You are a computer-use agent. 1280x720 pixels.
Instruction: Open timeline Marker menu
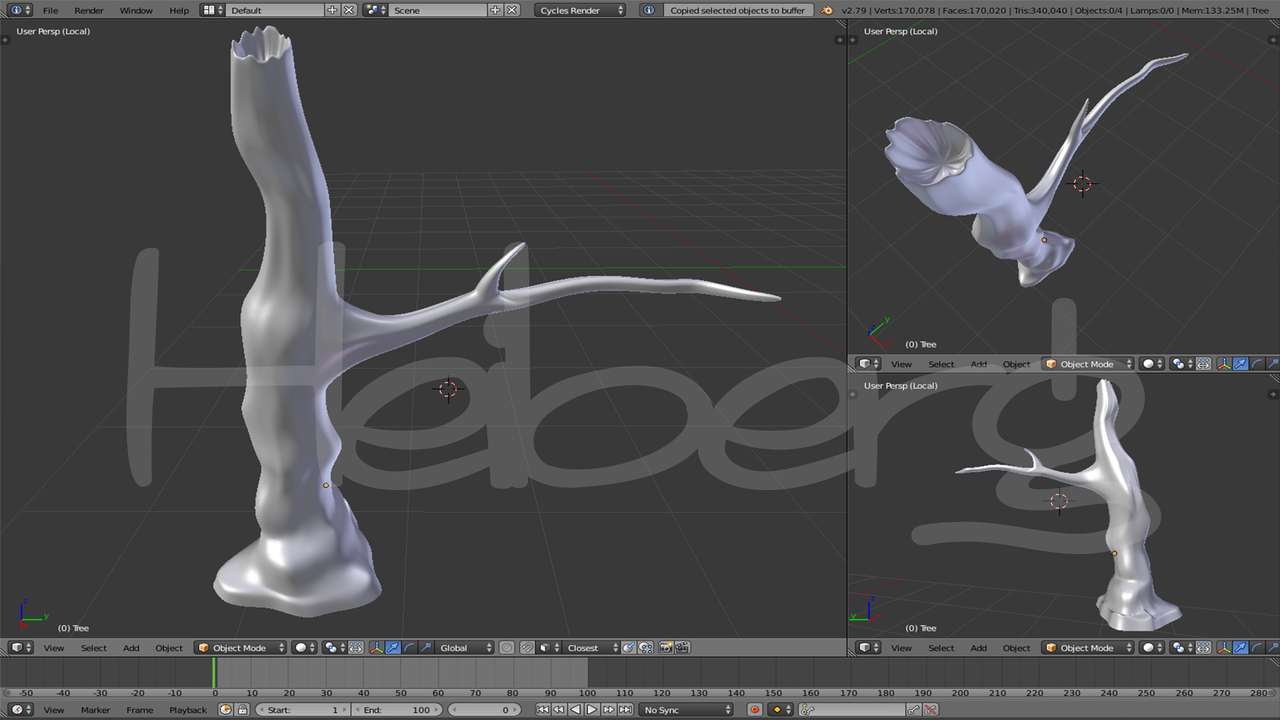[x=96, y=710]
